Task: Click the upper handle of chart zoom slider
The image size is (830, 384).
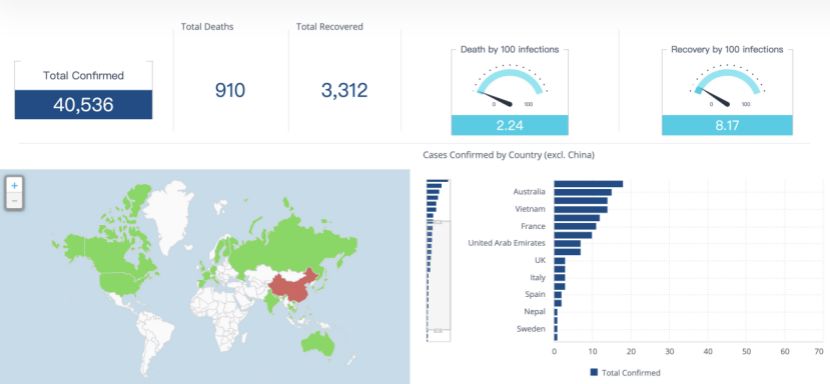Action: point(438,222)
